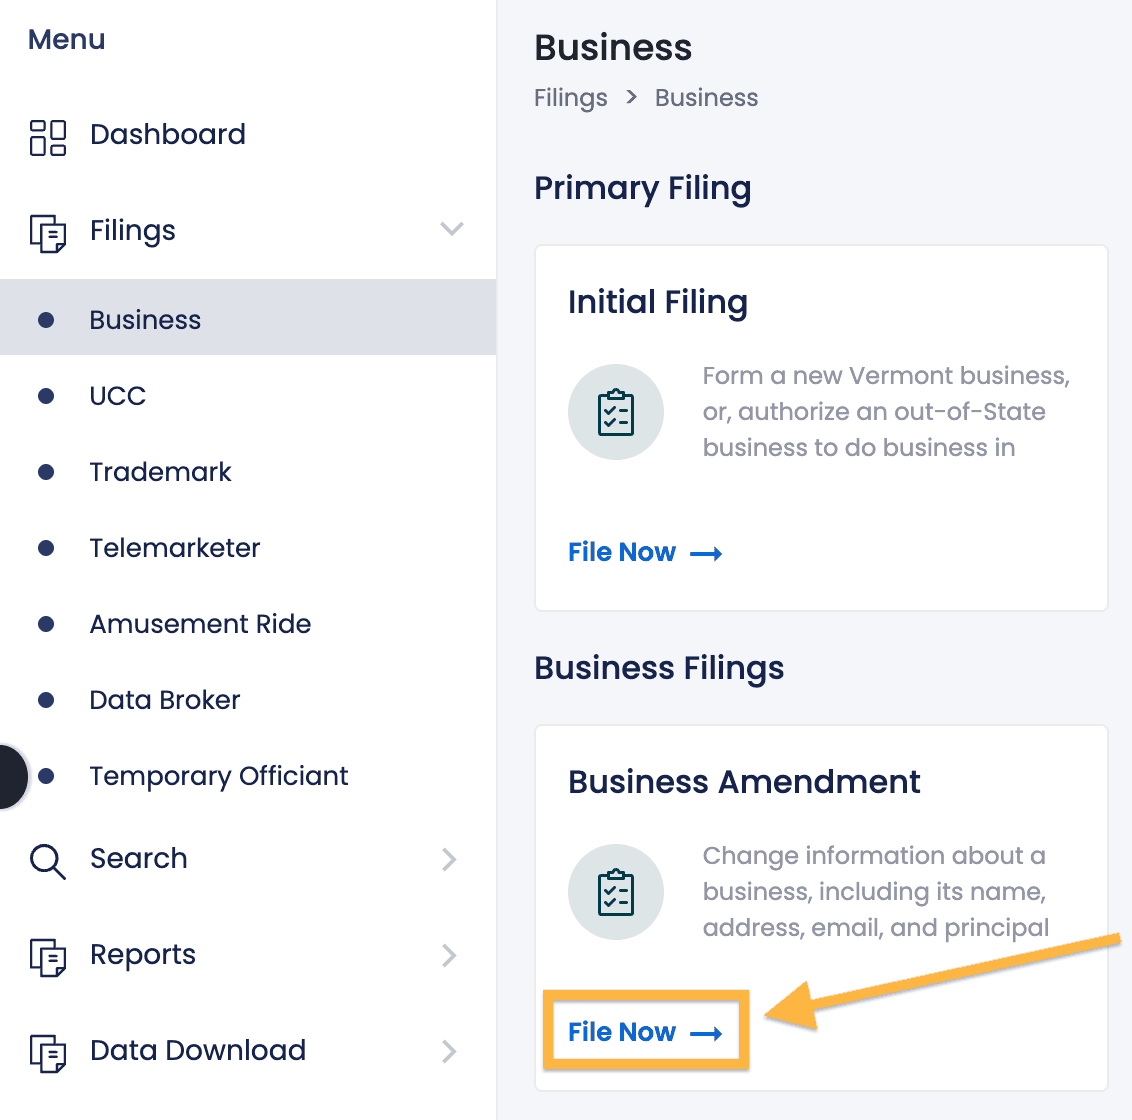Select Amusement Ride from the menu
This screenshot has width=1132, height=1120.
200,623
